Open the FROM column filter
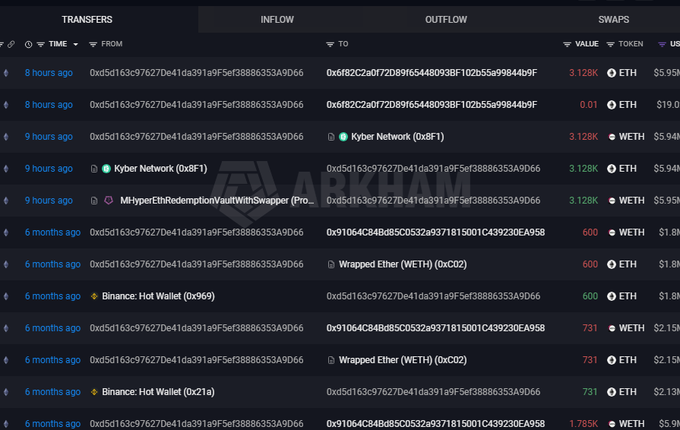Viewport: 680px width, 430px height. click(93, 44)
